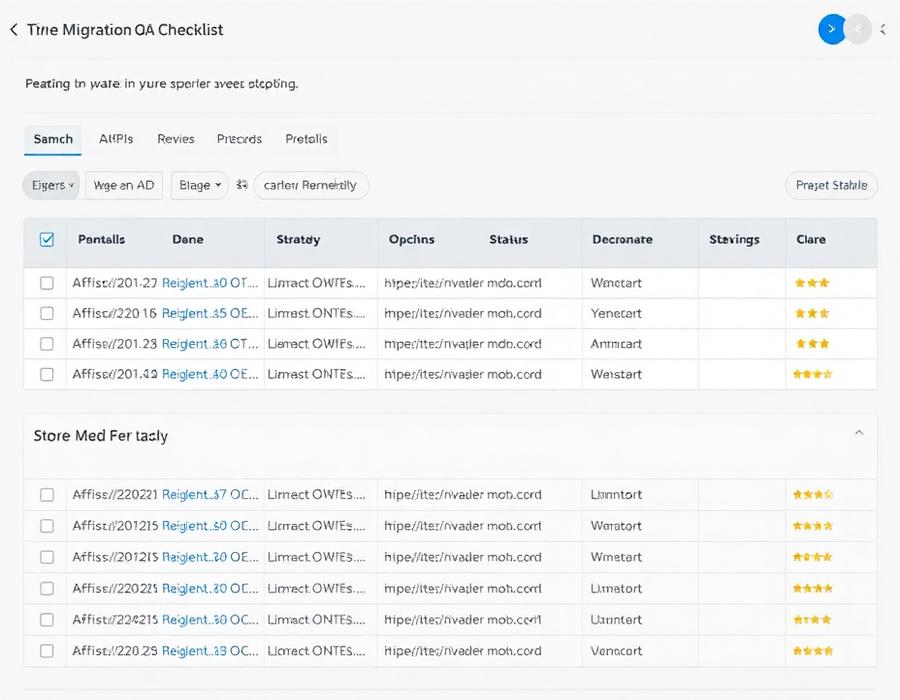Select the checkbox in the Wenstart row
This screenshot has height=700, width=900.
pyautogui.click(x=46, y=374)
